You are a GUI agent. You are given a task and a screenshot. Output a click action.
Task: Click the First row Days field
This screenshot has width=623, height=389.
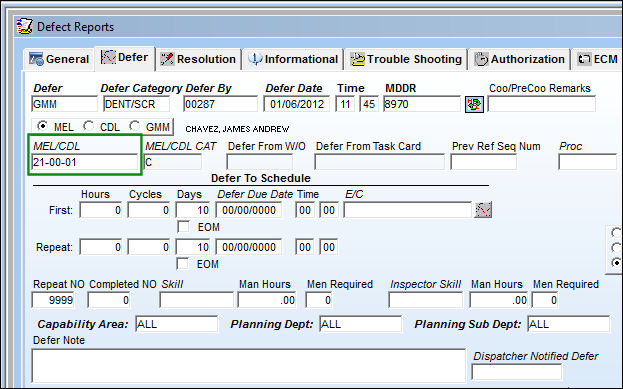click(x=193, y=210)
